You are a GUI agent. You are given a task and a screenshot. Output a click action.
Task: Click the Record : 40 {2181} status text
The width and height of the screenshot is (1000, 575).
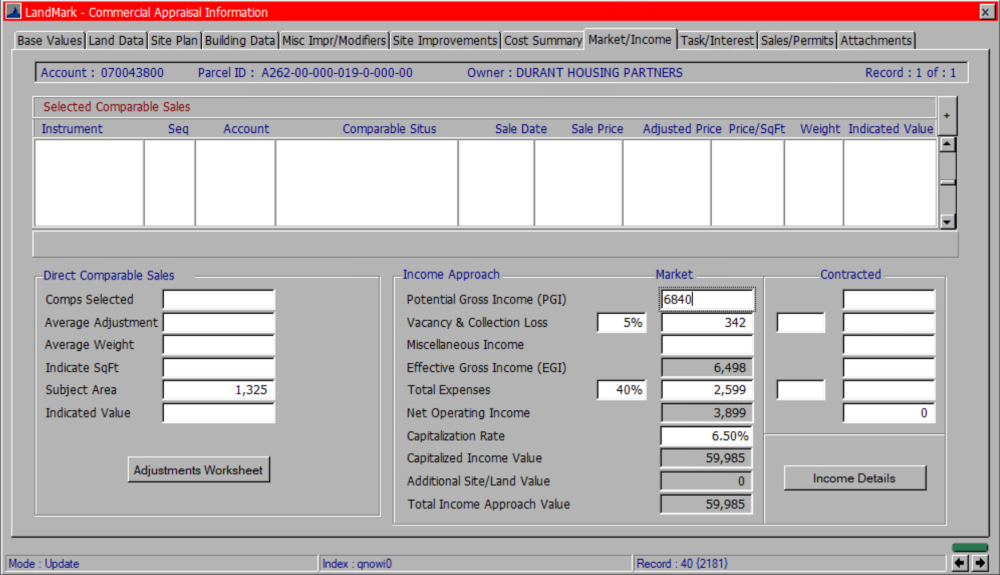tap(682, 564)
